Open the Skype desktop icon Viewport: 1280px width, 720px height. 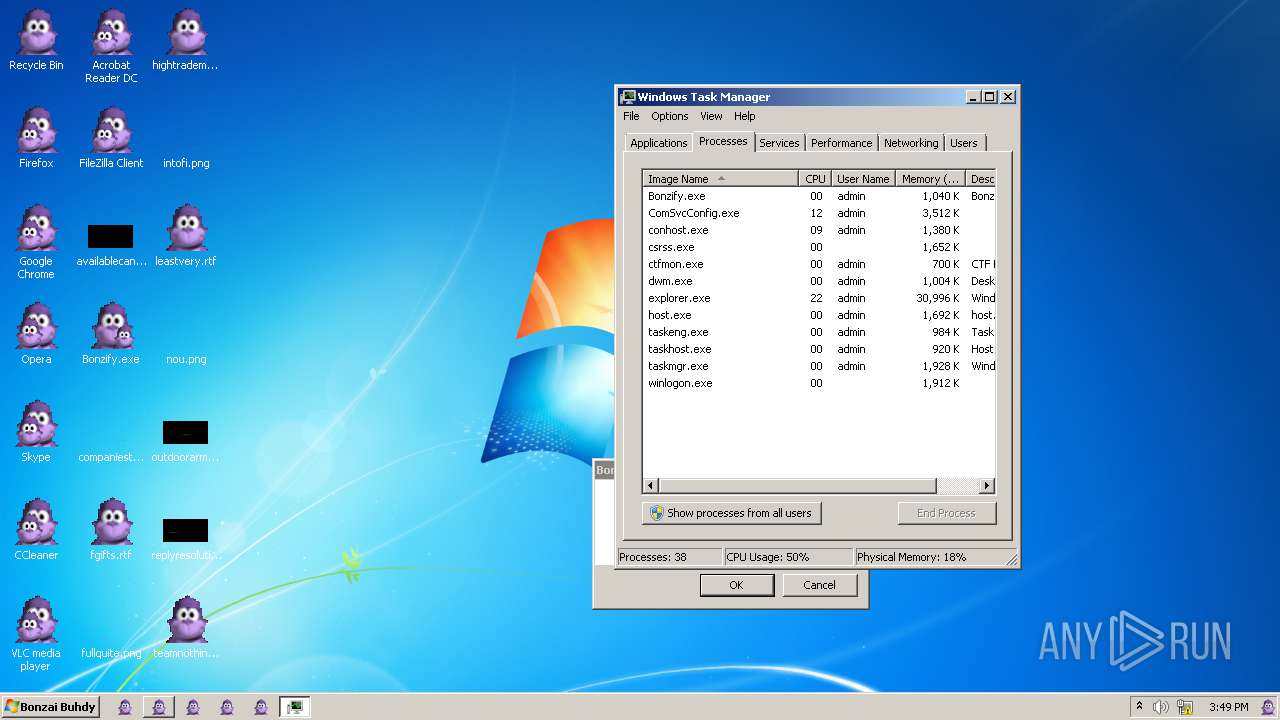pyautogui.click(x=36, y=433)
